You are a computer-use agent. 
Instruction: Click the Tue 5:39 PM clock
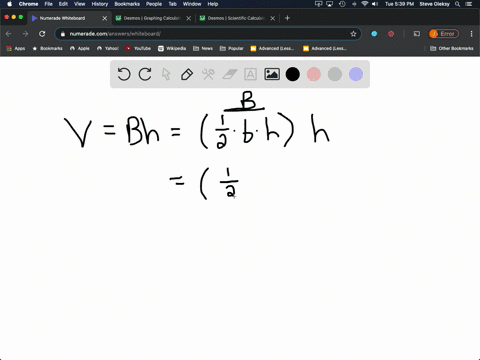[x=399, y=4]
